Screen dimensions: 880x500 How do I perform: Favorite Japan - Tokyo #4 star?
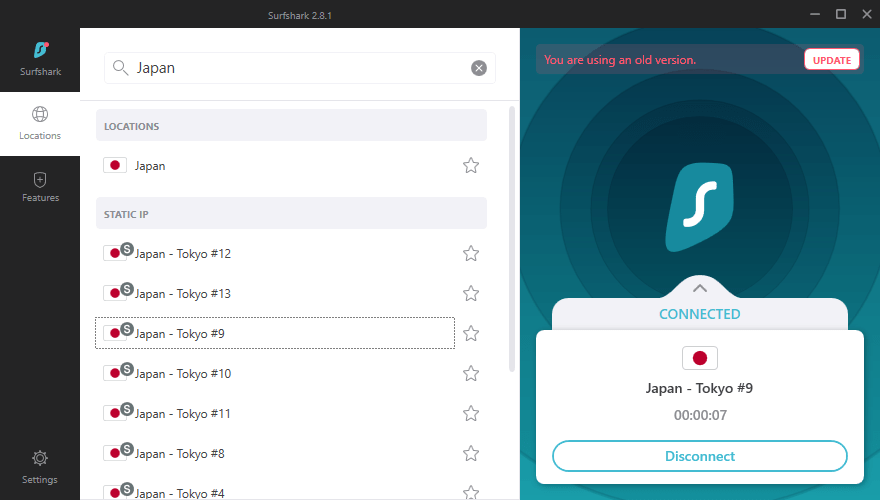click(x=471, y=493)
